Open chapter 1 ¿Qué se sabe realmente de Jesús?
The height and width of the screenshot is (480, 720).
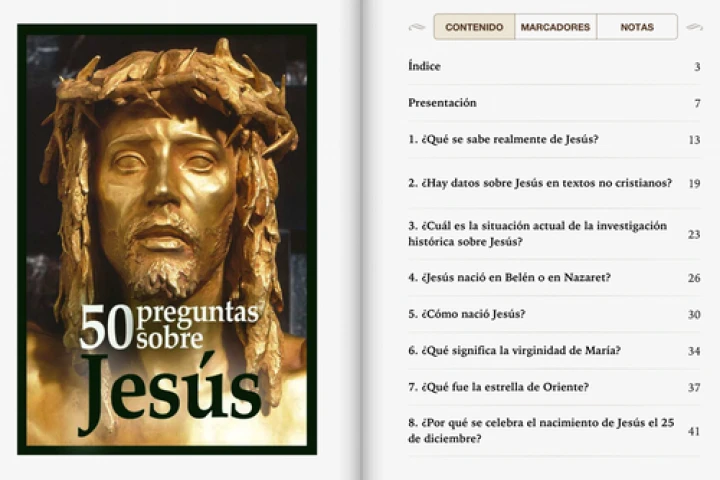coord(503,140)
